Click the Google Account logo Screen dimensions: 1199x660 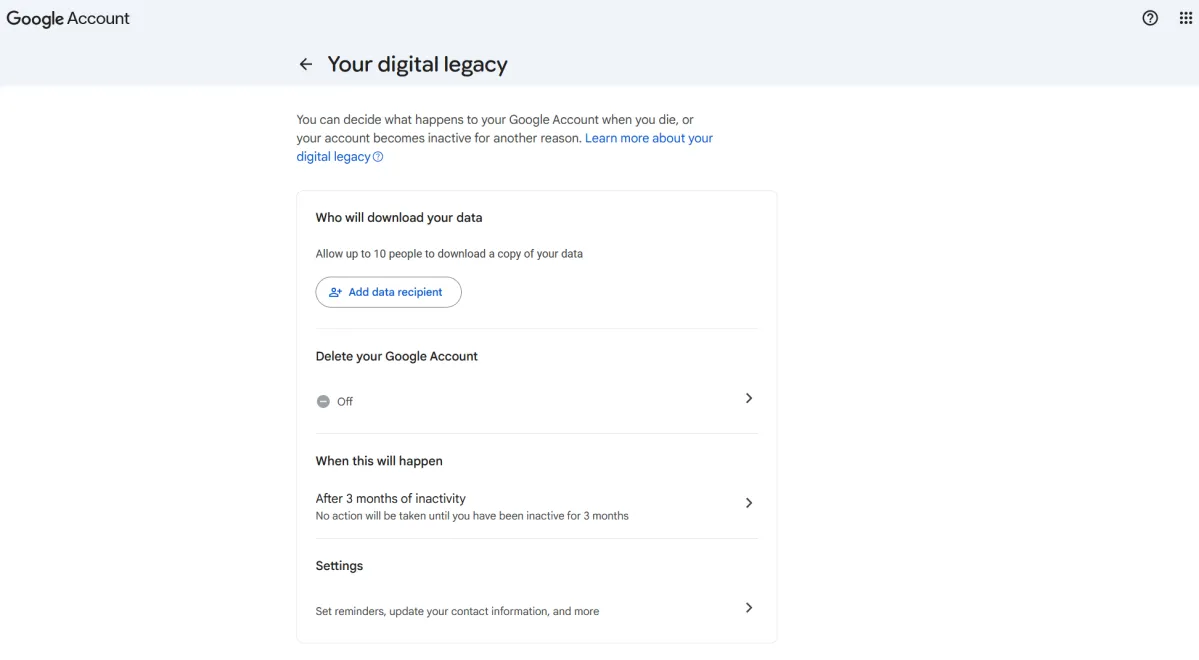[x=68, y=18]
